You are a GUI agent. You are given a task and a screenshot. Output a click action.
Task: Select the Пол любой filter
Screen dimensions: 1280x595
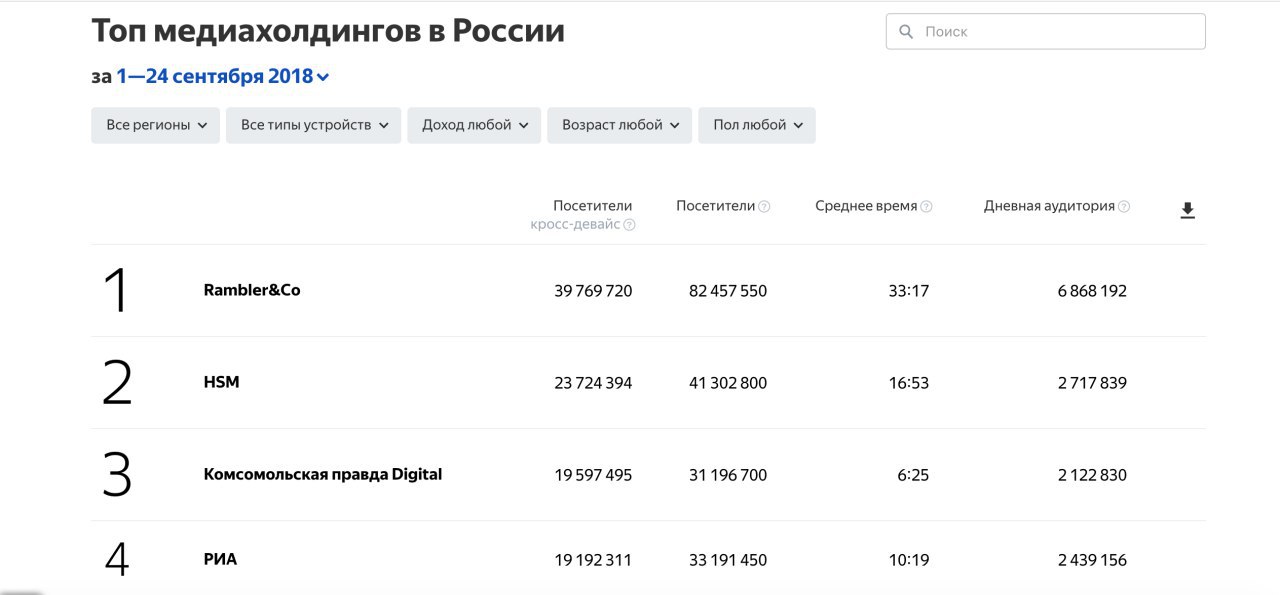[756, 125]
